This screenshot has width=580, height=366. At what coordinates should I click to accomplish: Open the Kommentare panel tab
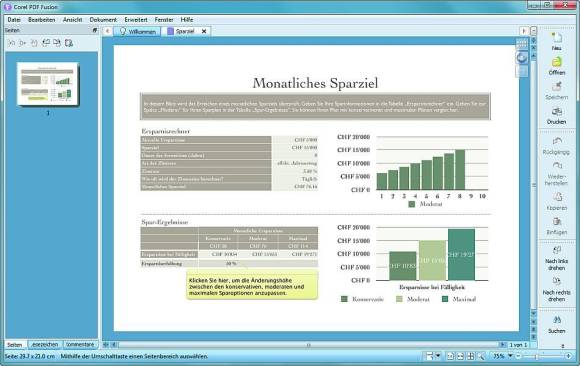[80, 345]
